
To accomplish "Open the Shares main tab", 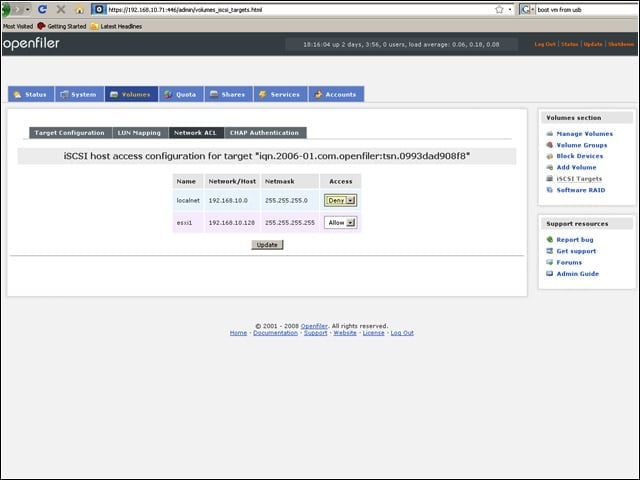I will pos(228,94).
